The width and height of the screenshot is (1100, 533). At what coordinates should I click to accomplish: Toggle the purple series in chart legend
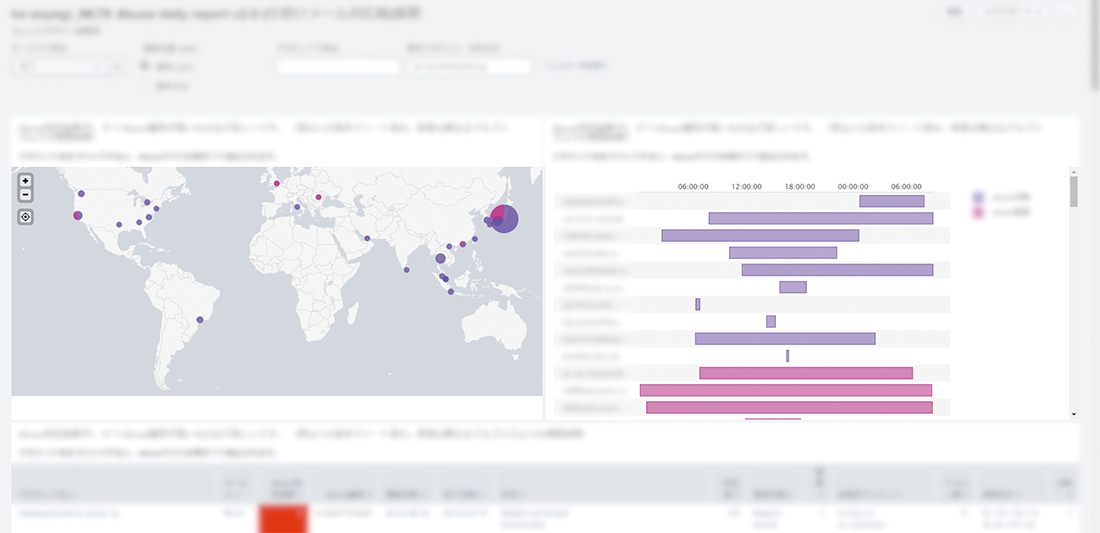click(x=979, y=198)
